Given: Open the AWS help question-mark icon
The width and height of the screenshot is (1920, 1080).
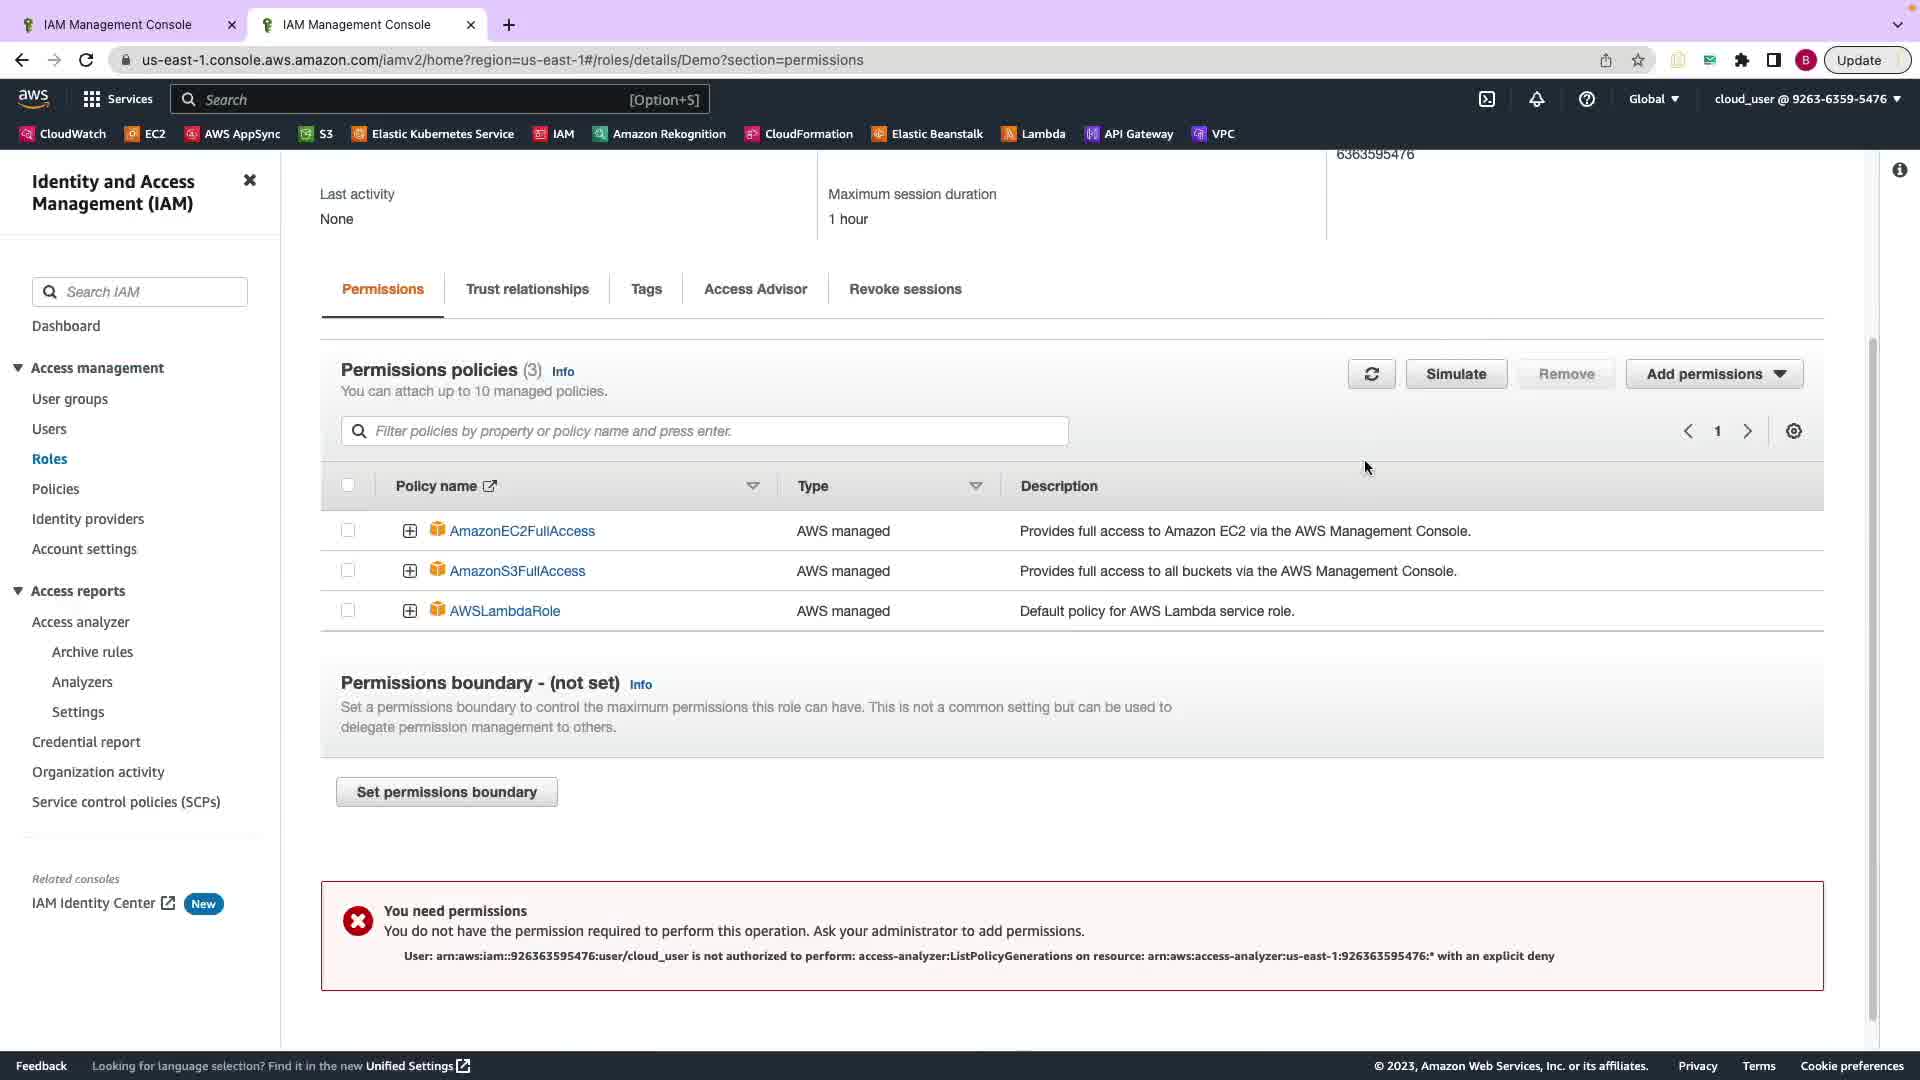Looking at the screenshot, I should [x=1587, y=99].
